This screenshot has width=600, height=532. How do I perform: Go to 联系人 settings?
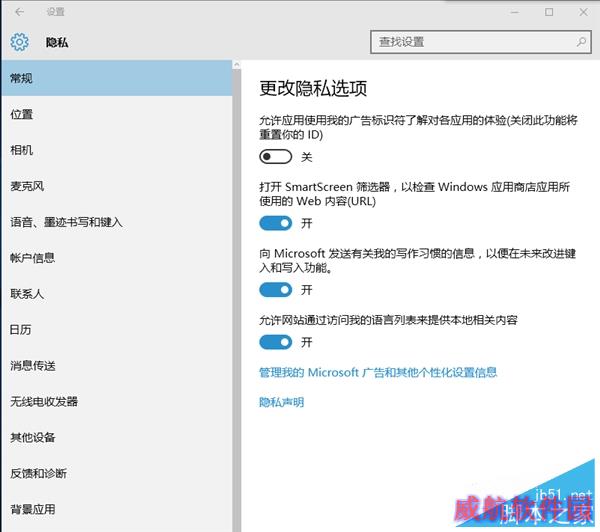(x=117, y=294)
